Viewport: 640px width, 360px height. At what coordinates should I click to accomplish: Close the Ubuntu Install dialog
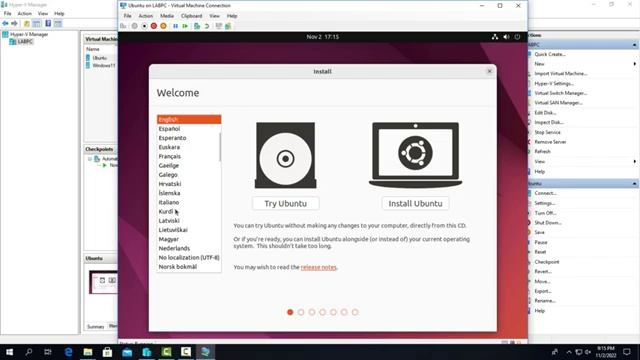pyautogui.click(x=489, y=71)
